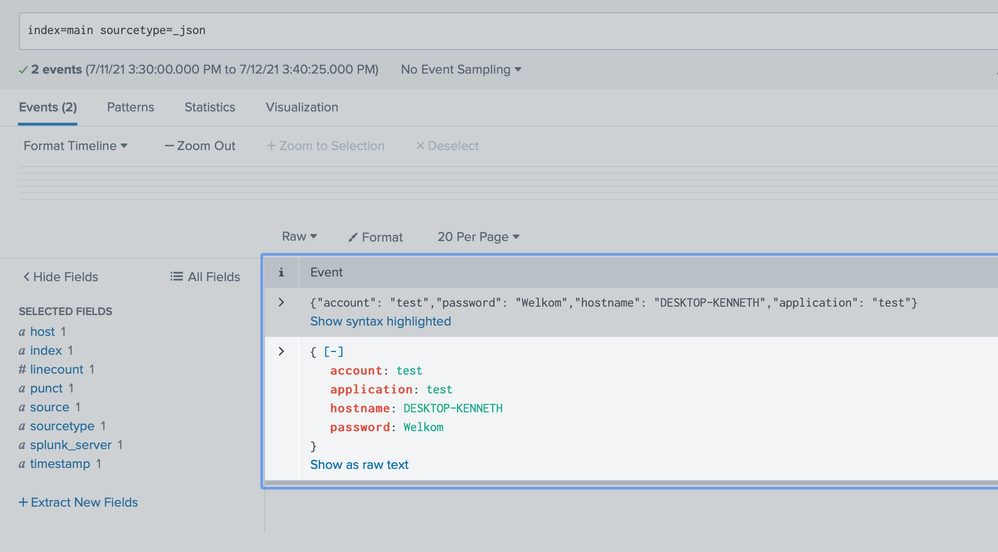This screenshot has width=998, height=552.
Task: Open the Statistics tab
Action: click(210, 107)
